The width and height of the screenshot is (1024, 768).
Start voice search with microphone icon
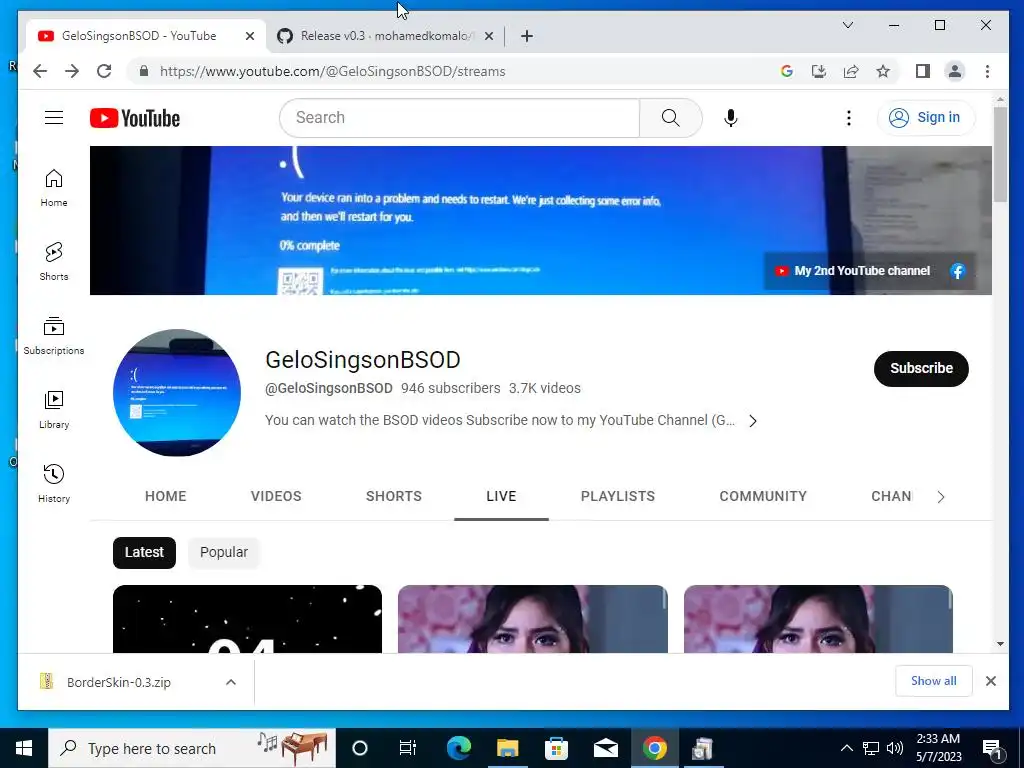click(x=731, y=118)
